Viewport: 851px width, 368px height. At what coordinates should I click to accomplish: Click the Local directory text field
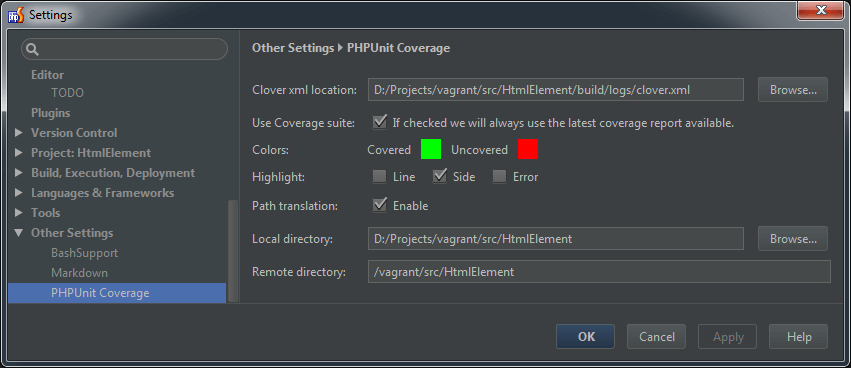(556, 239)
